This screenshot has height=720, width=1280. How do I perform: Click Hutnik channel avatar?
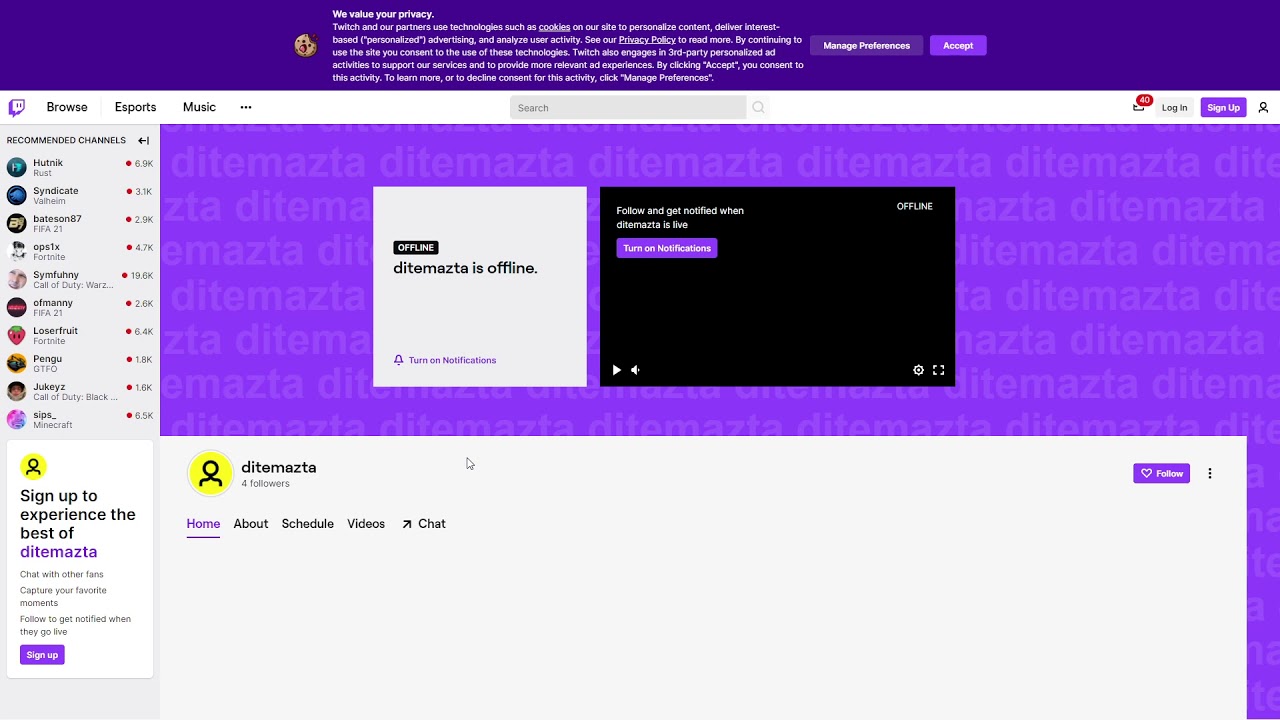click(x=17, y=167)
